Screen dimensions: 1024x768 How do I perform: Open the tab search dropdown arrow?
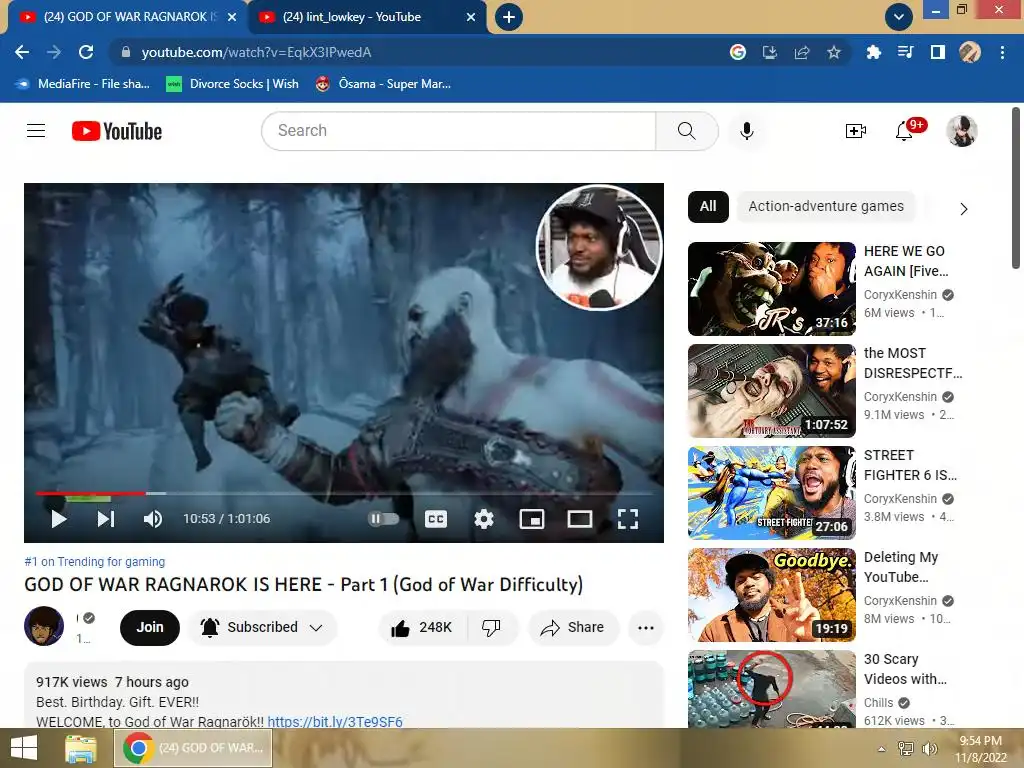[x=899, y=17]
